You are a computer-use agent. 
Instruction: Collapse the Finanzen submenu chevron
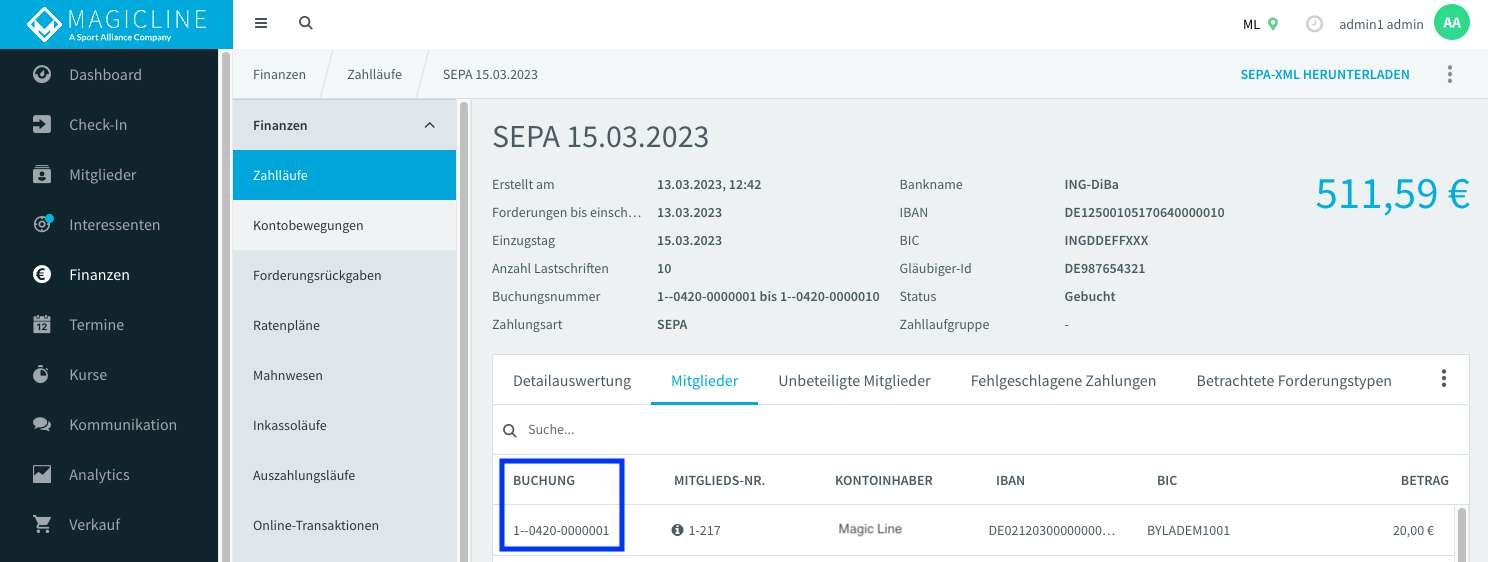[430, 125]
